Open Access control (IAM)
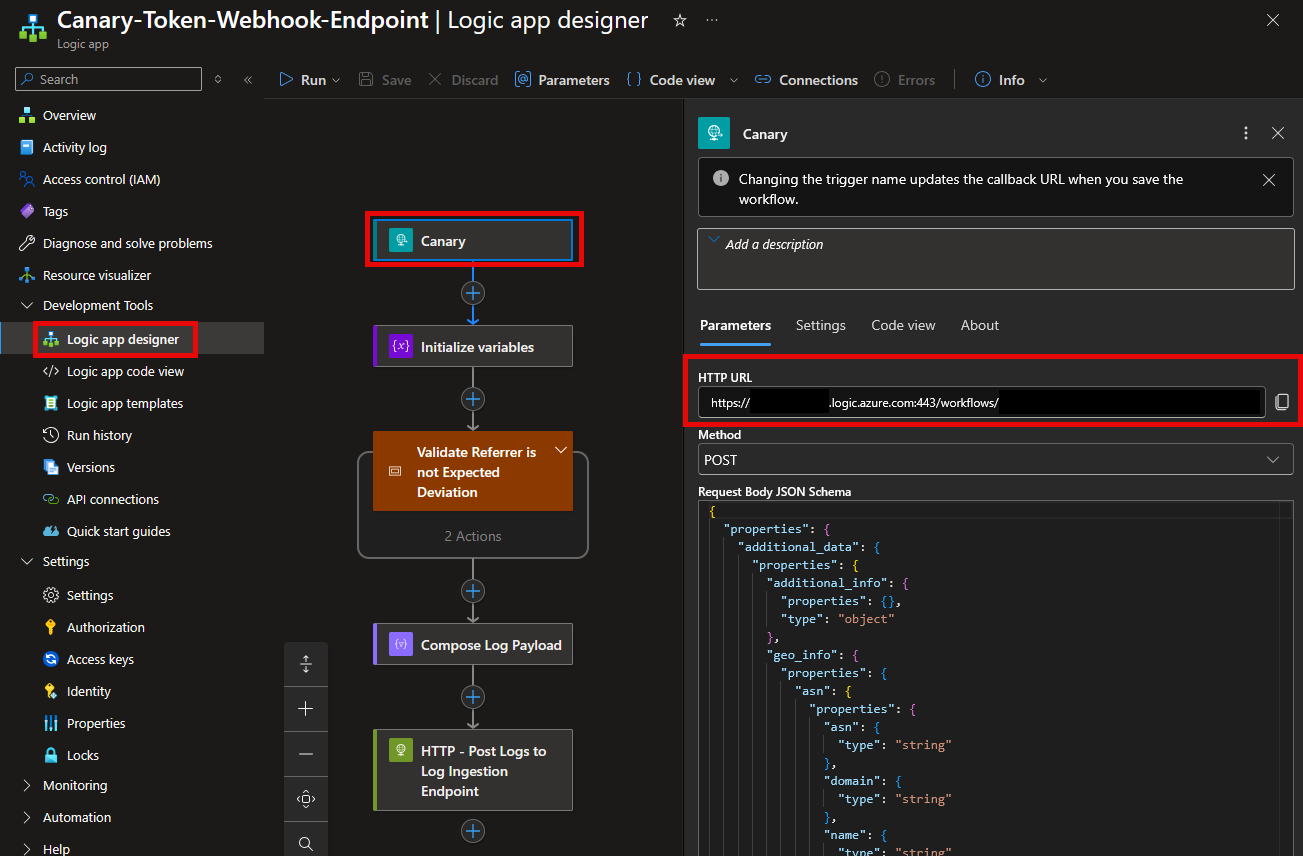This screenshot has height=856, width=1303. coord(101,179)
